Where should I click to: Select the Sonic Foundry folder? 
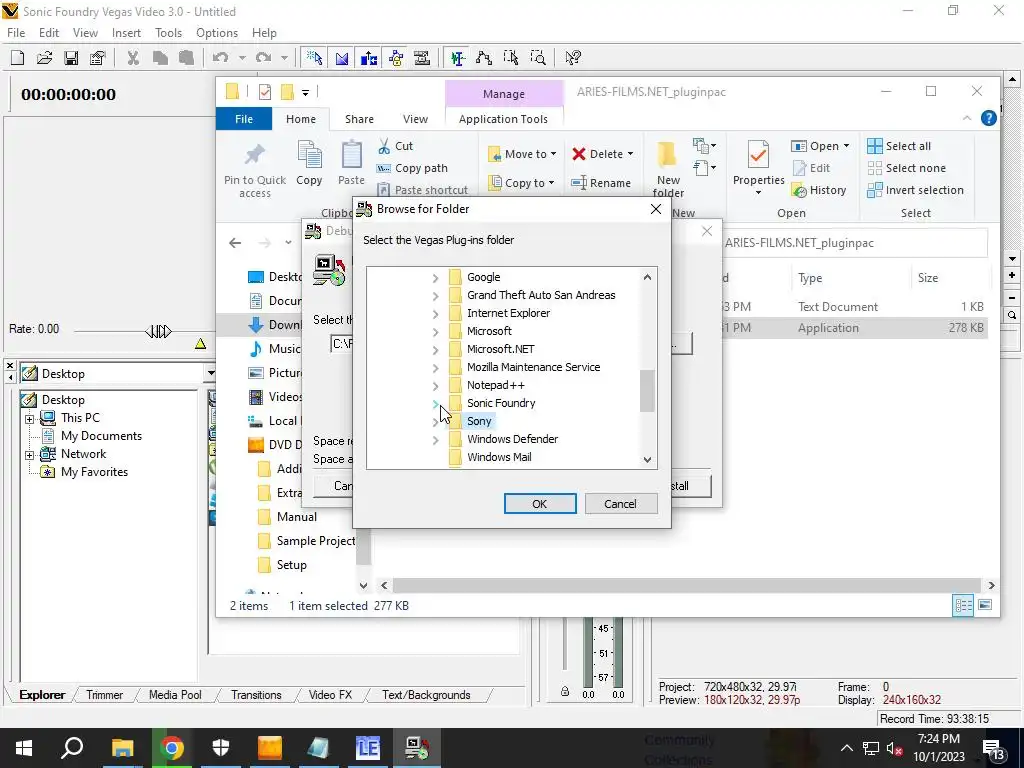pyautogui.click(x=501, y=403)
